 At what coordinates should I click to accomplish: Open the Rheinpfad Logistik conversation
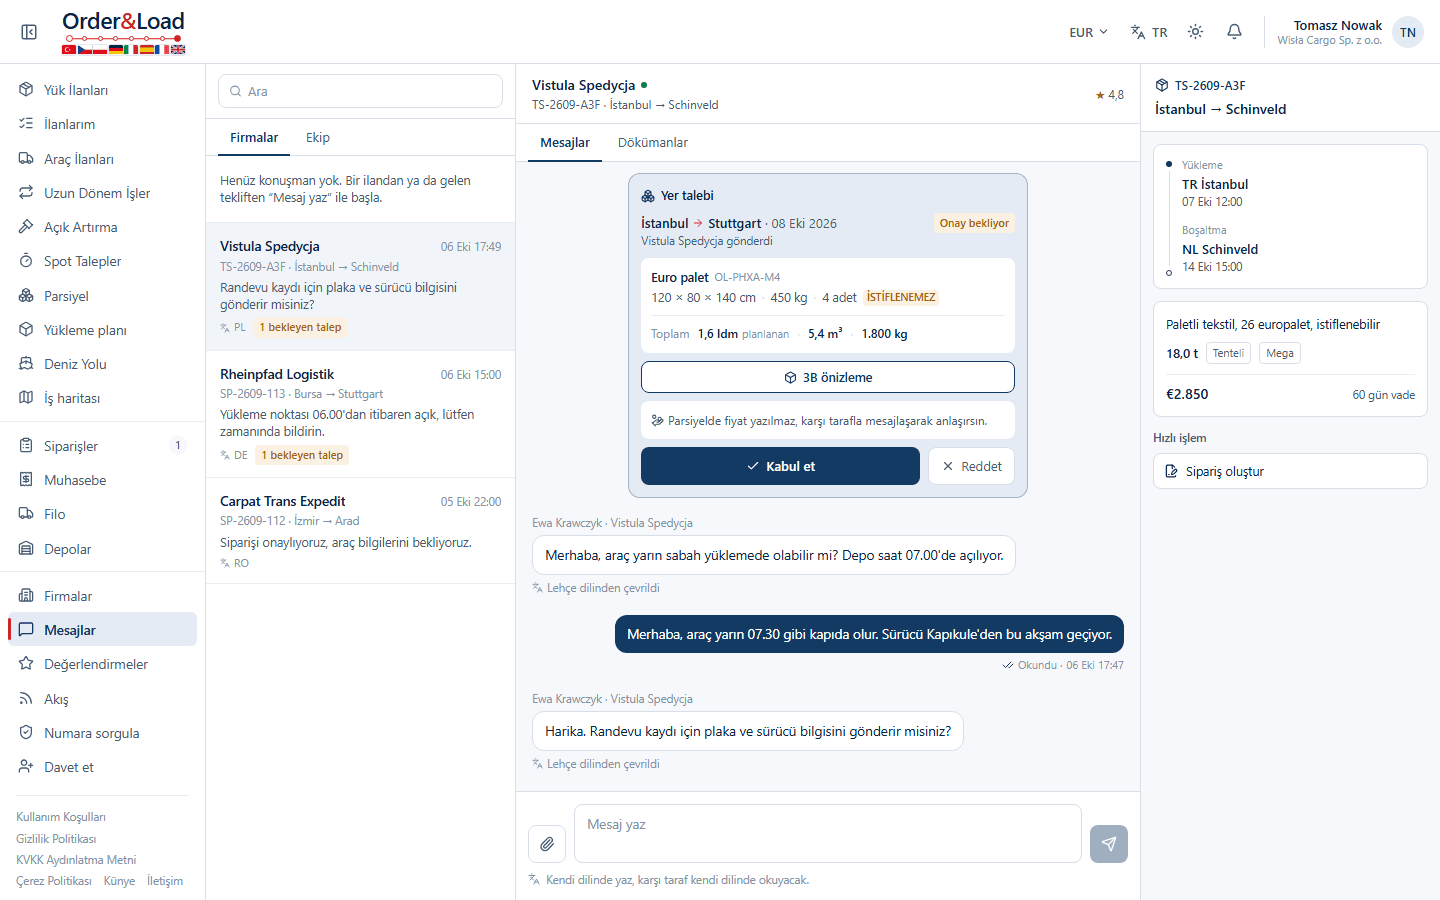coord(360,414)
